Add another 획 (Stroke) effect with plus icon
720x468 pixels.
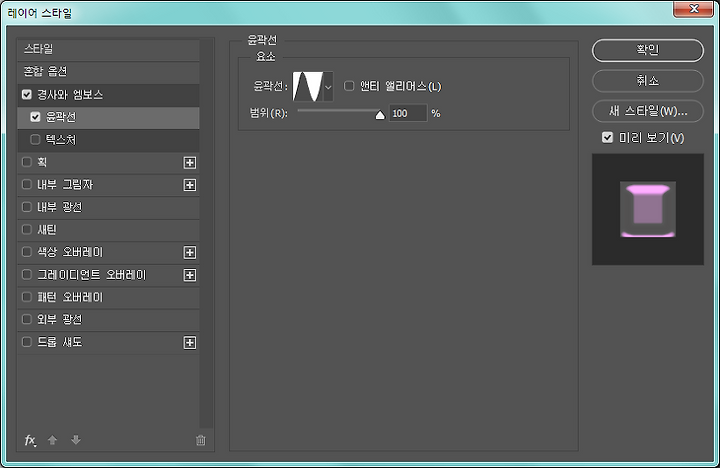[190, 163]
